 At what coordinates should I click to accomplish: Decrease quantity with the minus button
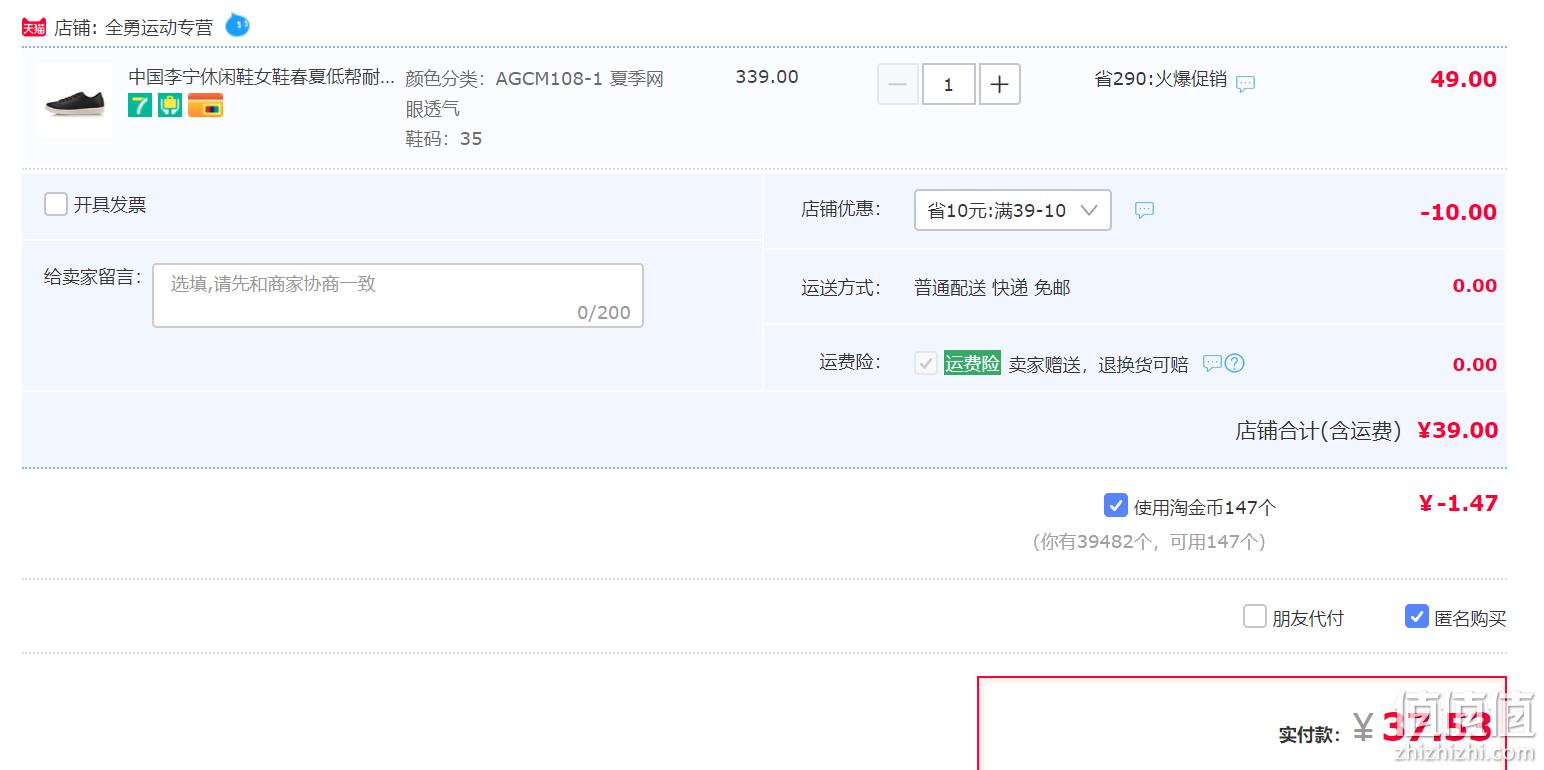[897, 84]
